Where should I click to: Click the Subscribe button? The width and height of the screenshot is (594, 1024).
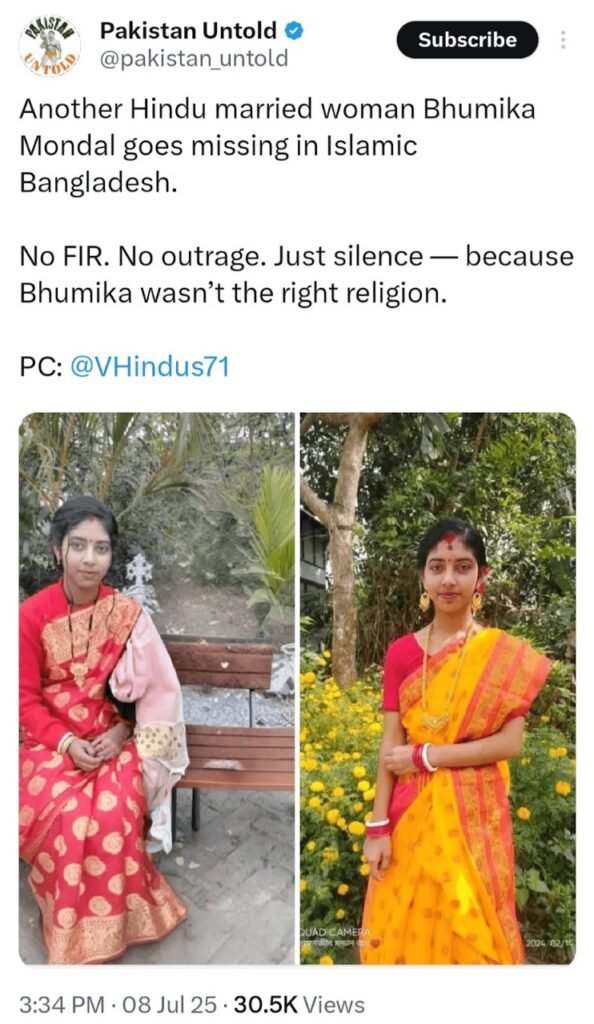coord(467,40)
